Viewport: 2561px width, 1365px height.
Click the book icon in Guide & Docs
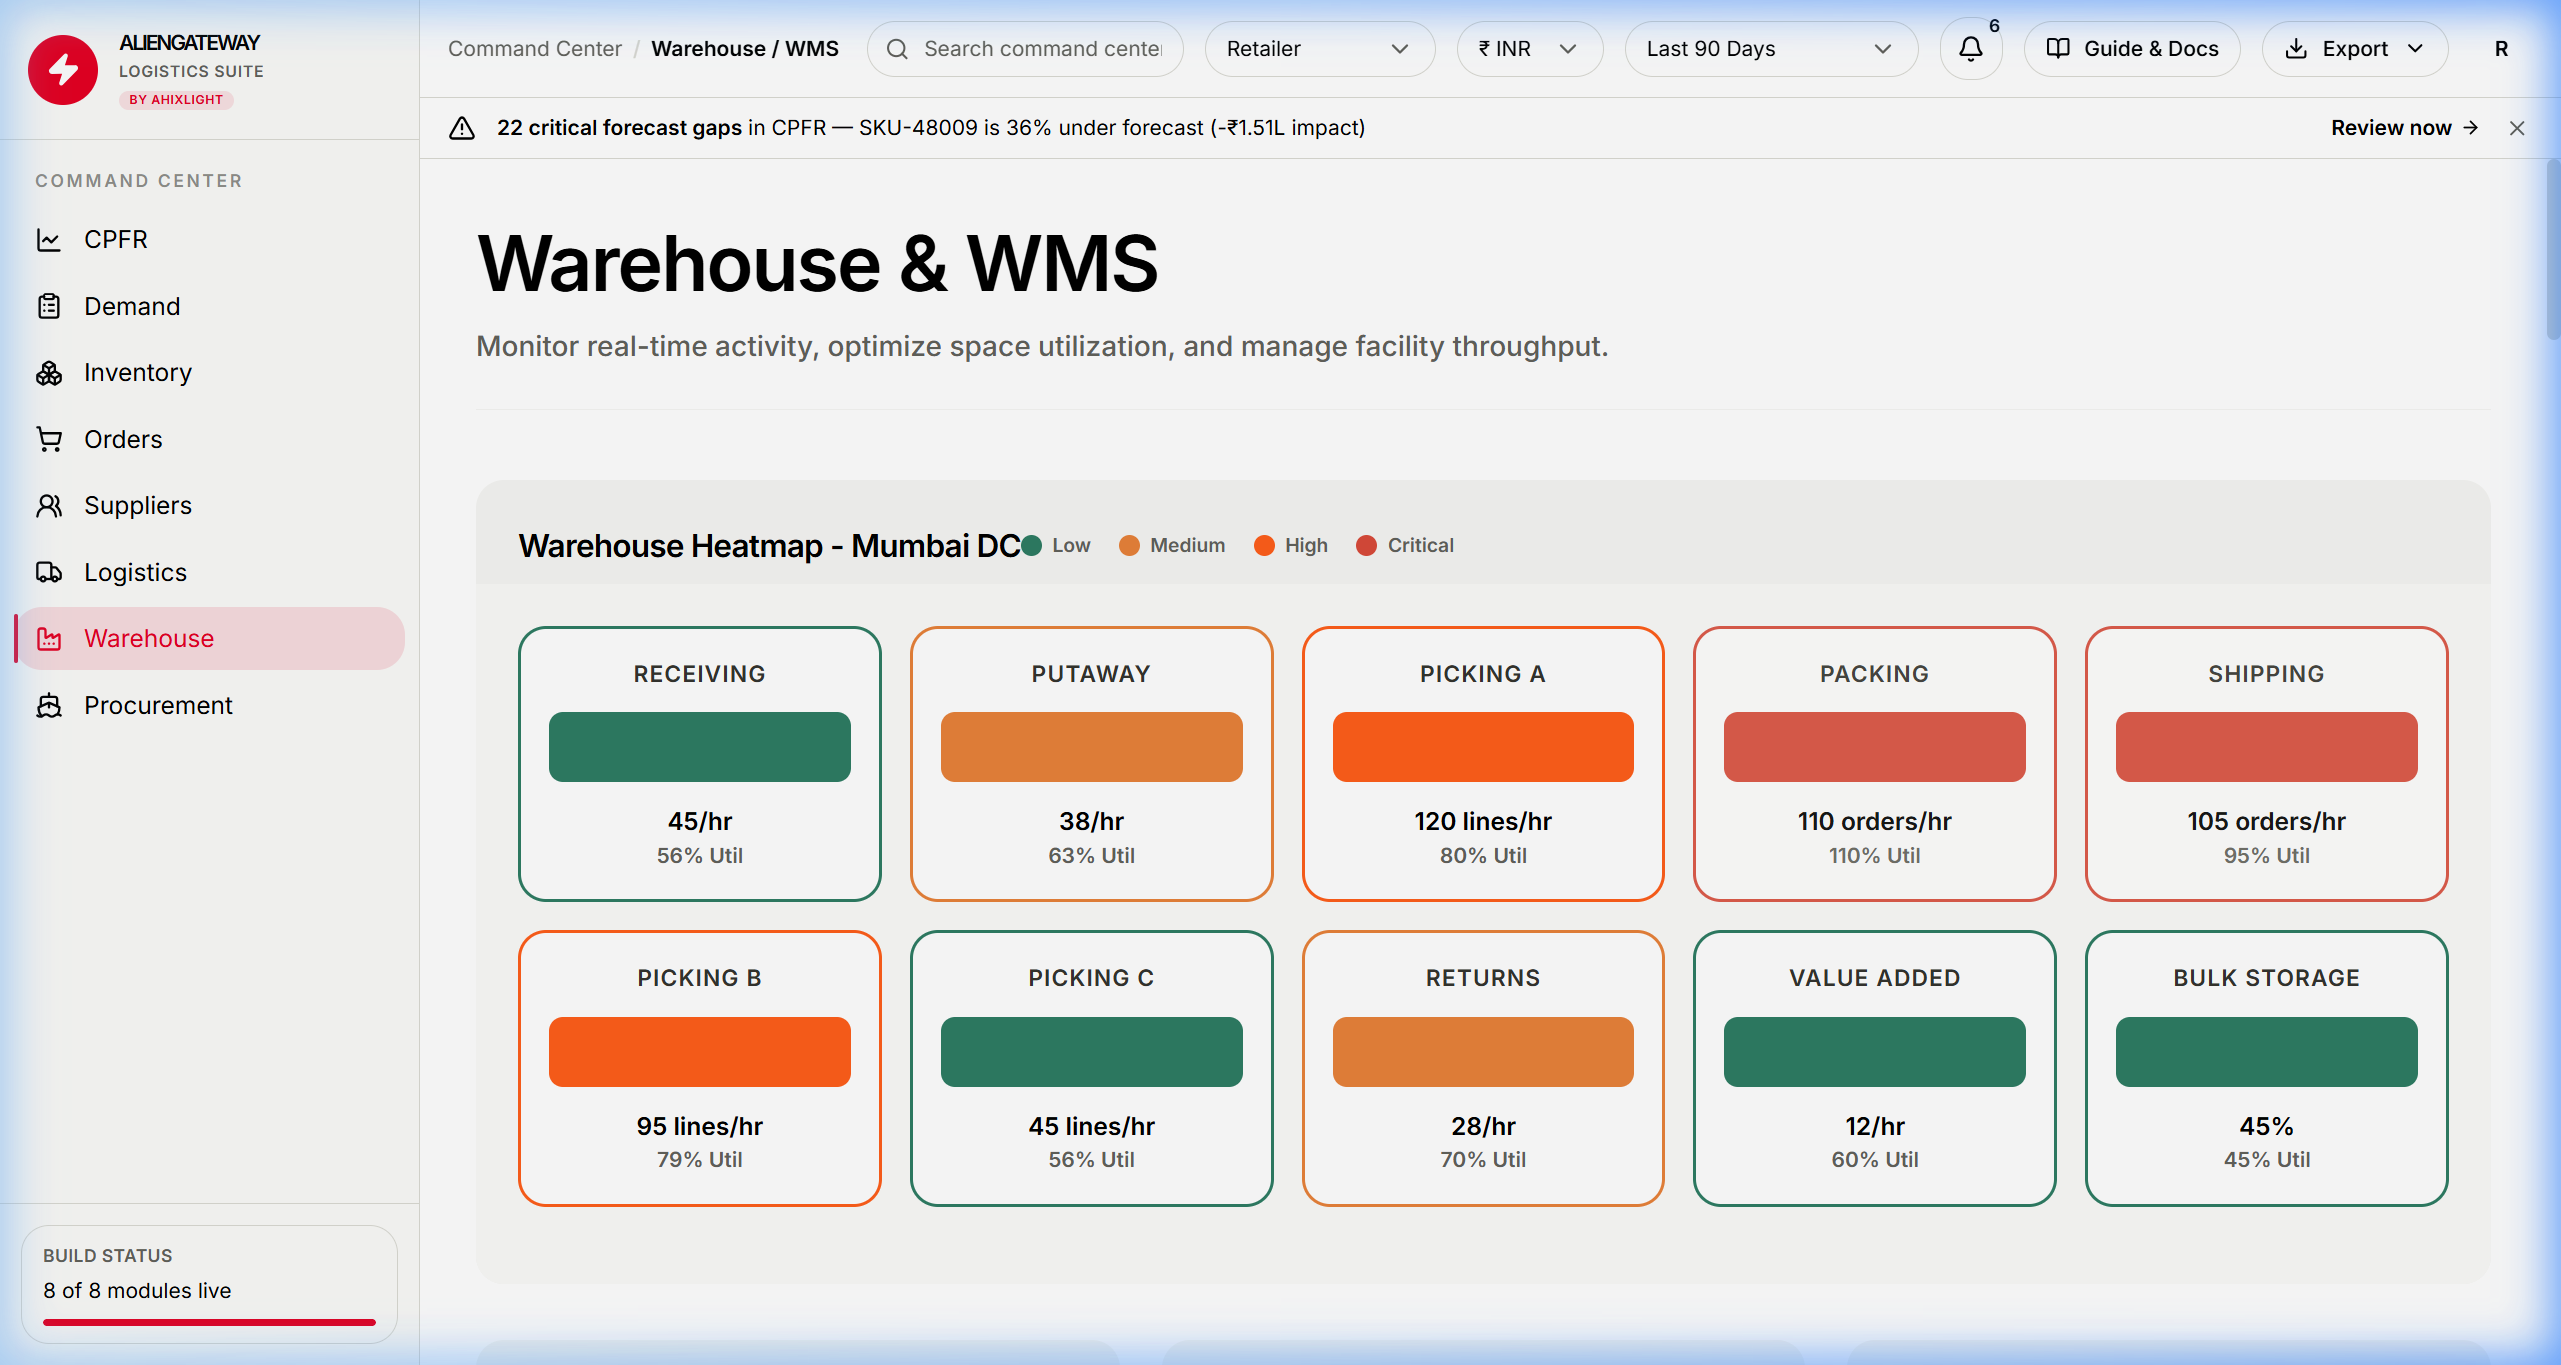tap(2058, 49)
